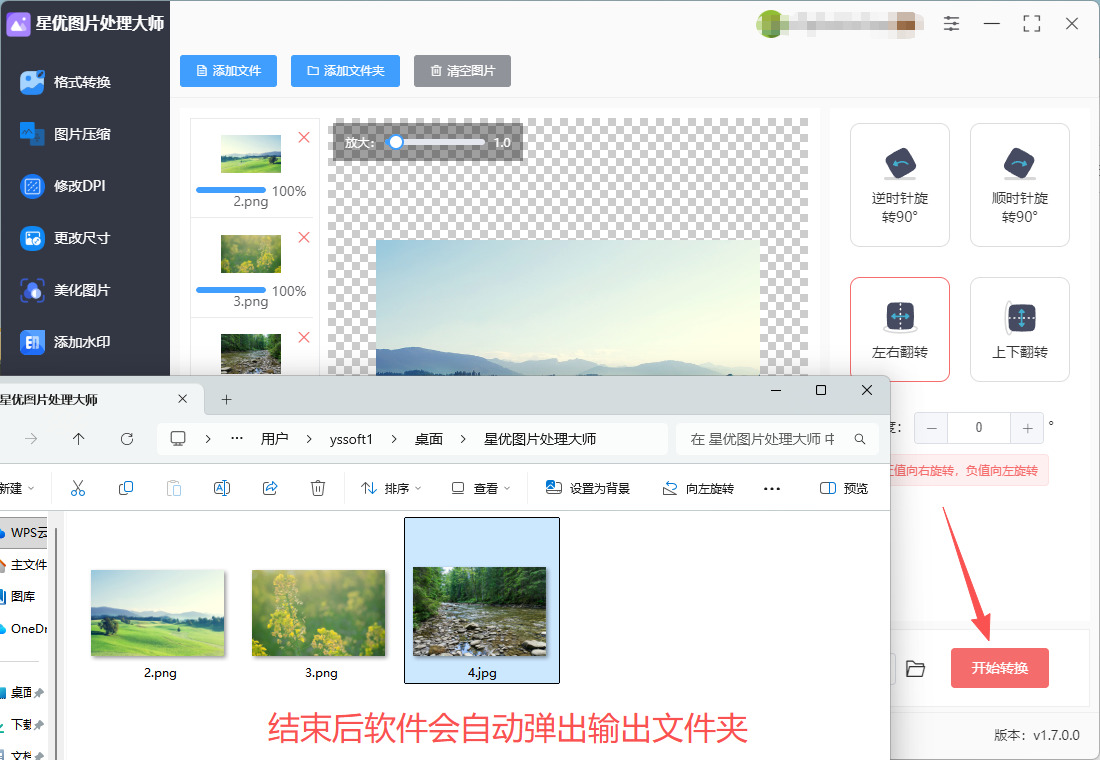Choose 更改尺寸 resize tool
Screen dimensions: 1100x760
tap(65, 238)
